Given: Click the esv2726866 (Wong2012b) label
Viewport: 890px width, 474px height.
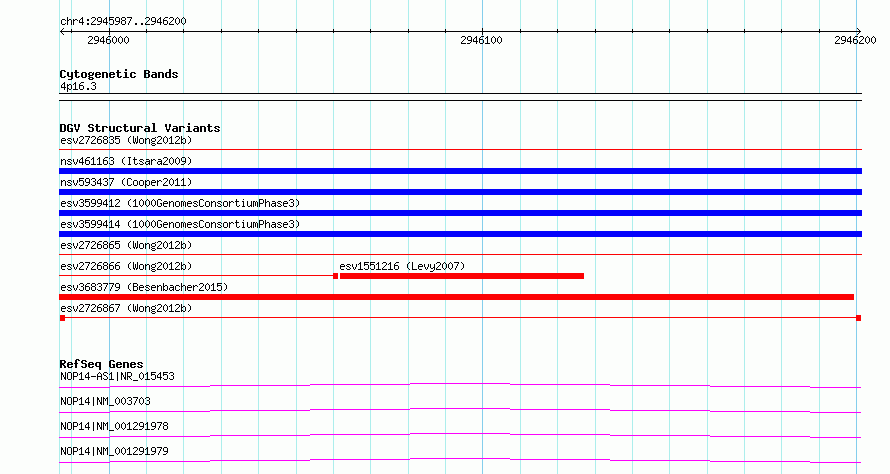Looking at the screenshot, I should [x=126, y=266].
